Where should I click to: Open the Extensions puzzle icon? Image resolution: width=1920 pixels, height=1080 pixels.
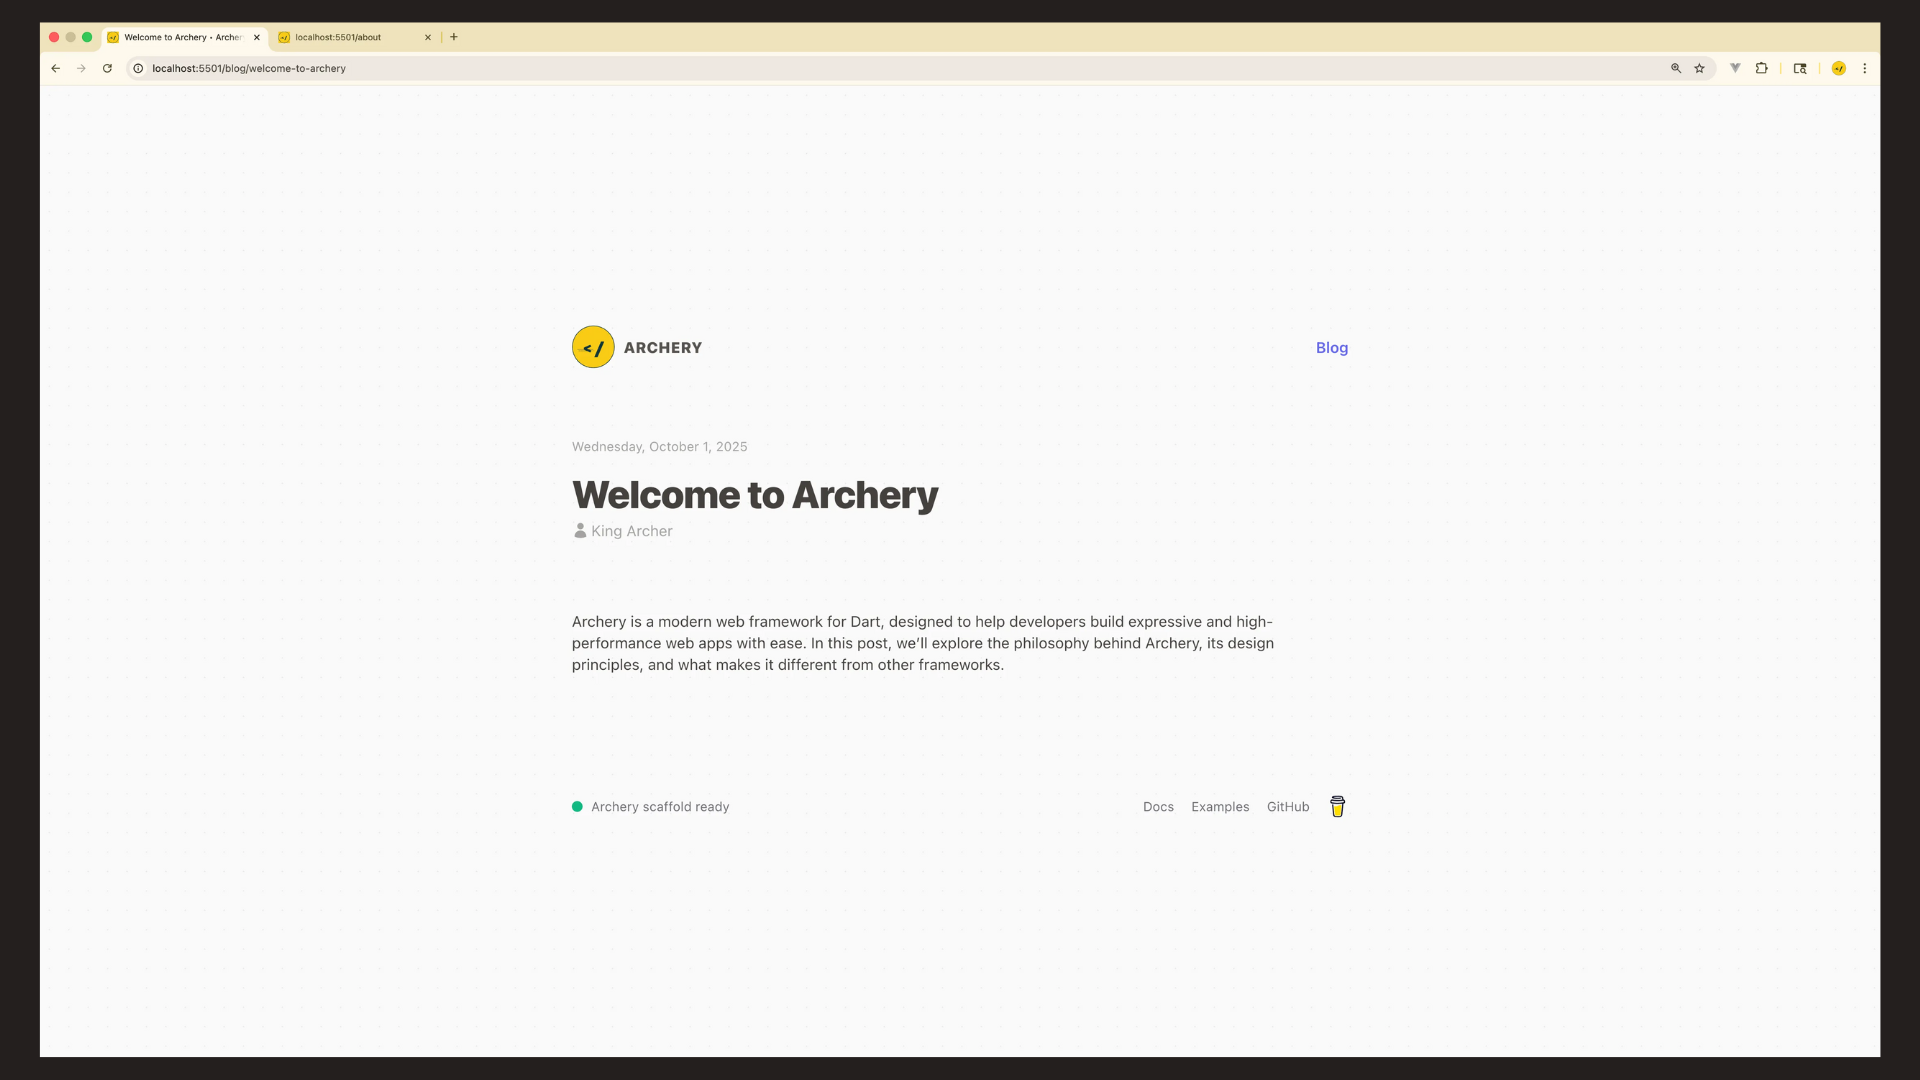pyautogui.click(x=1762, y=68)
